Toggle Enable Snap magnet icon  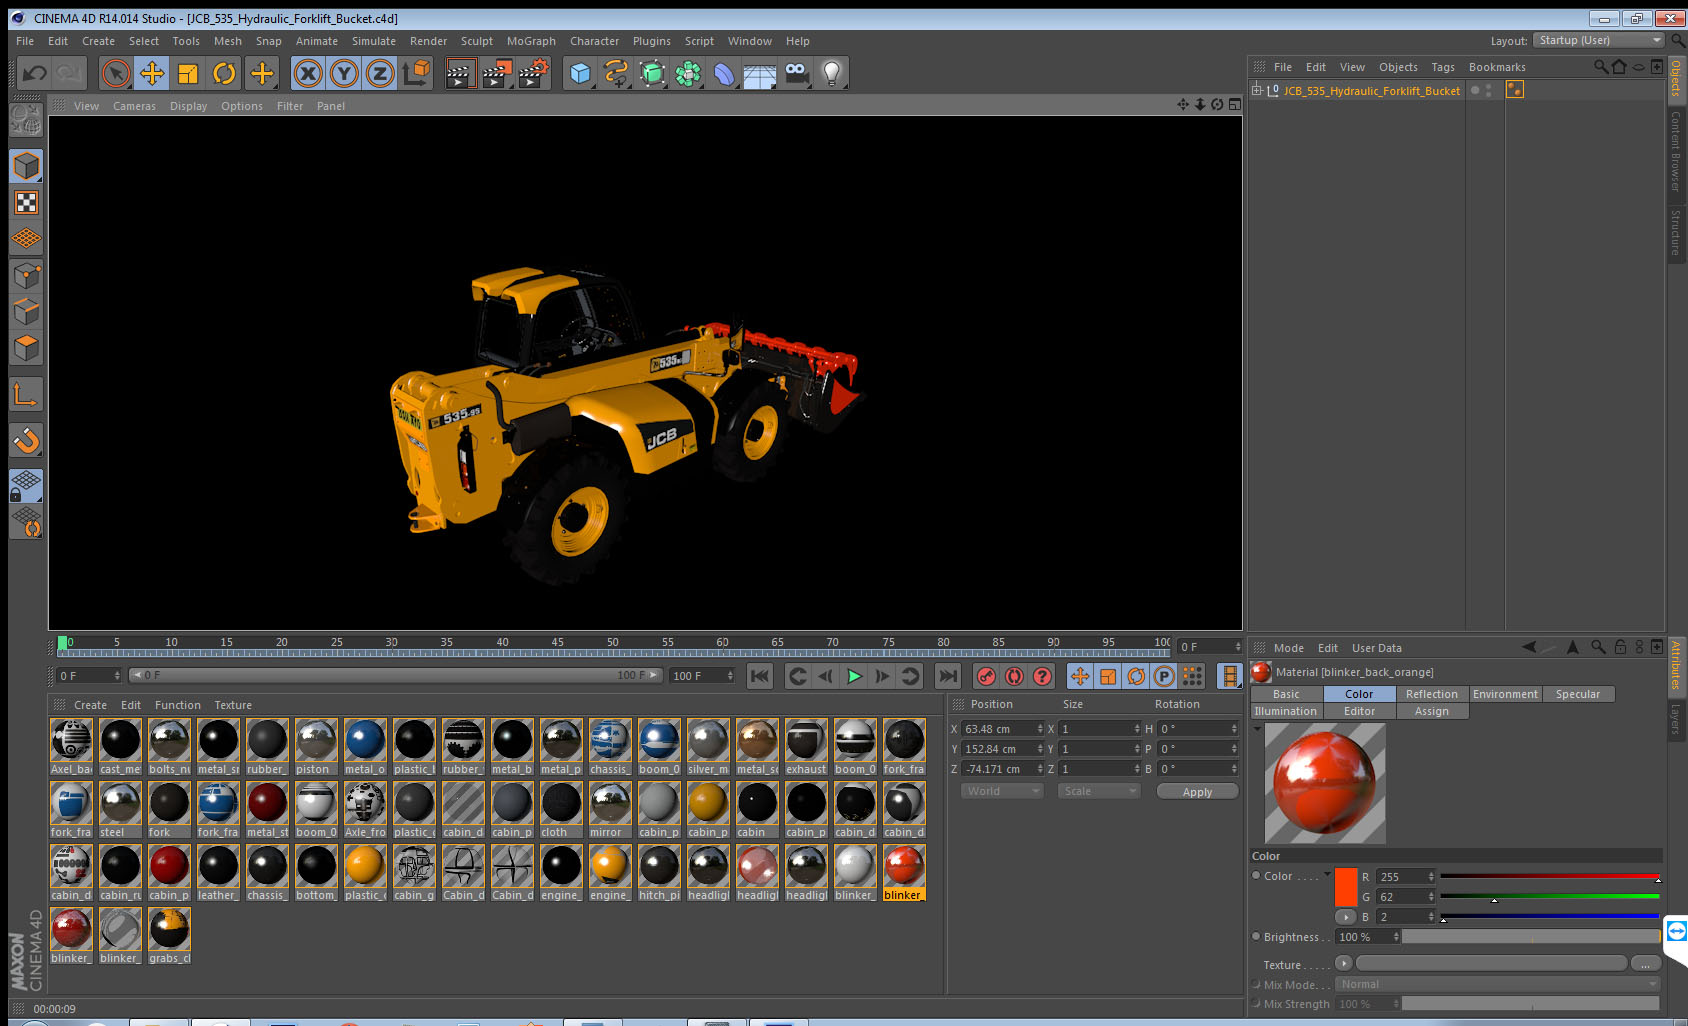[x=26, y=440]
